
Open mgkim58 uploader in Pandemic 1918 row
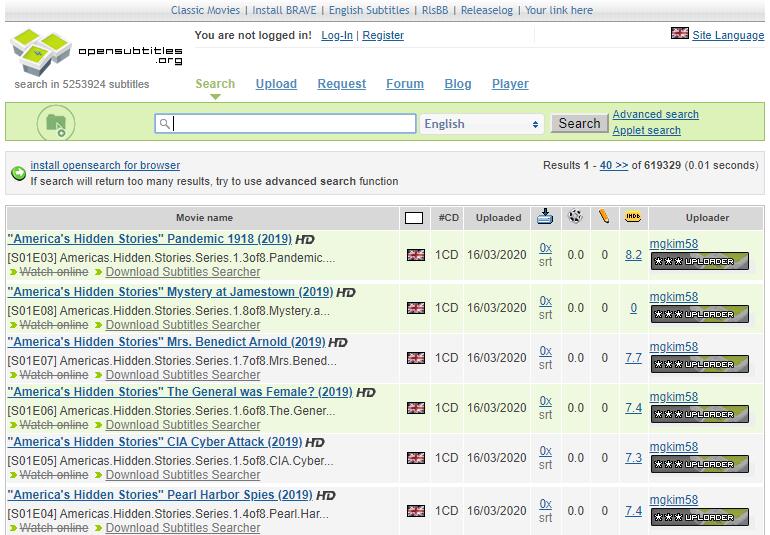(x=674, y=244)
